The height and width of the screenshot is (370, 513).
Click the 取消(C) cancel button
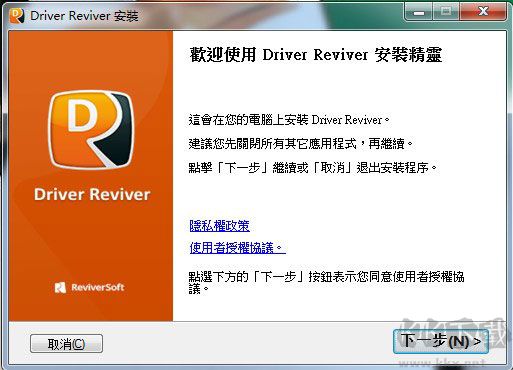pos(66,344)
